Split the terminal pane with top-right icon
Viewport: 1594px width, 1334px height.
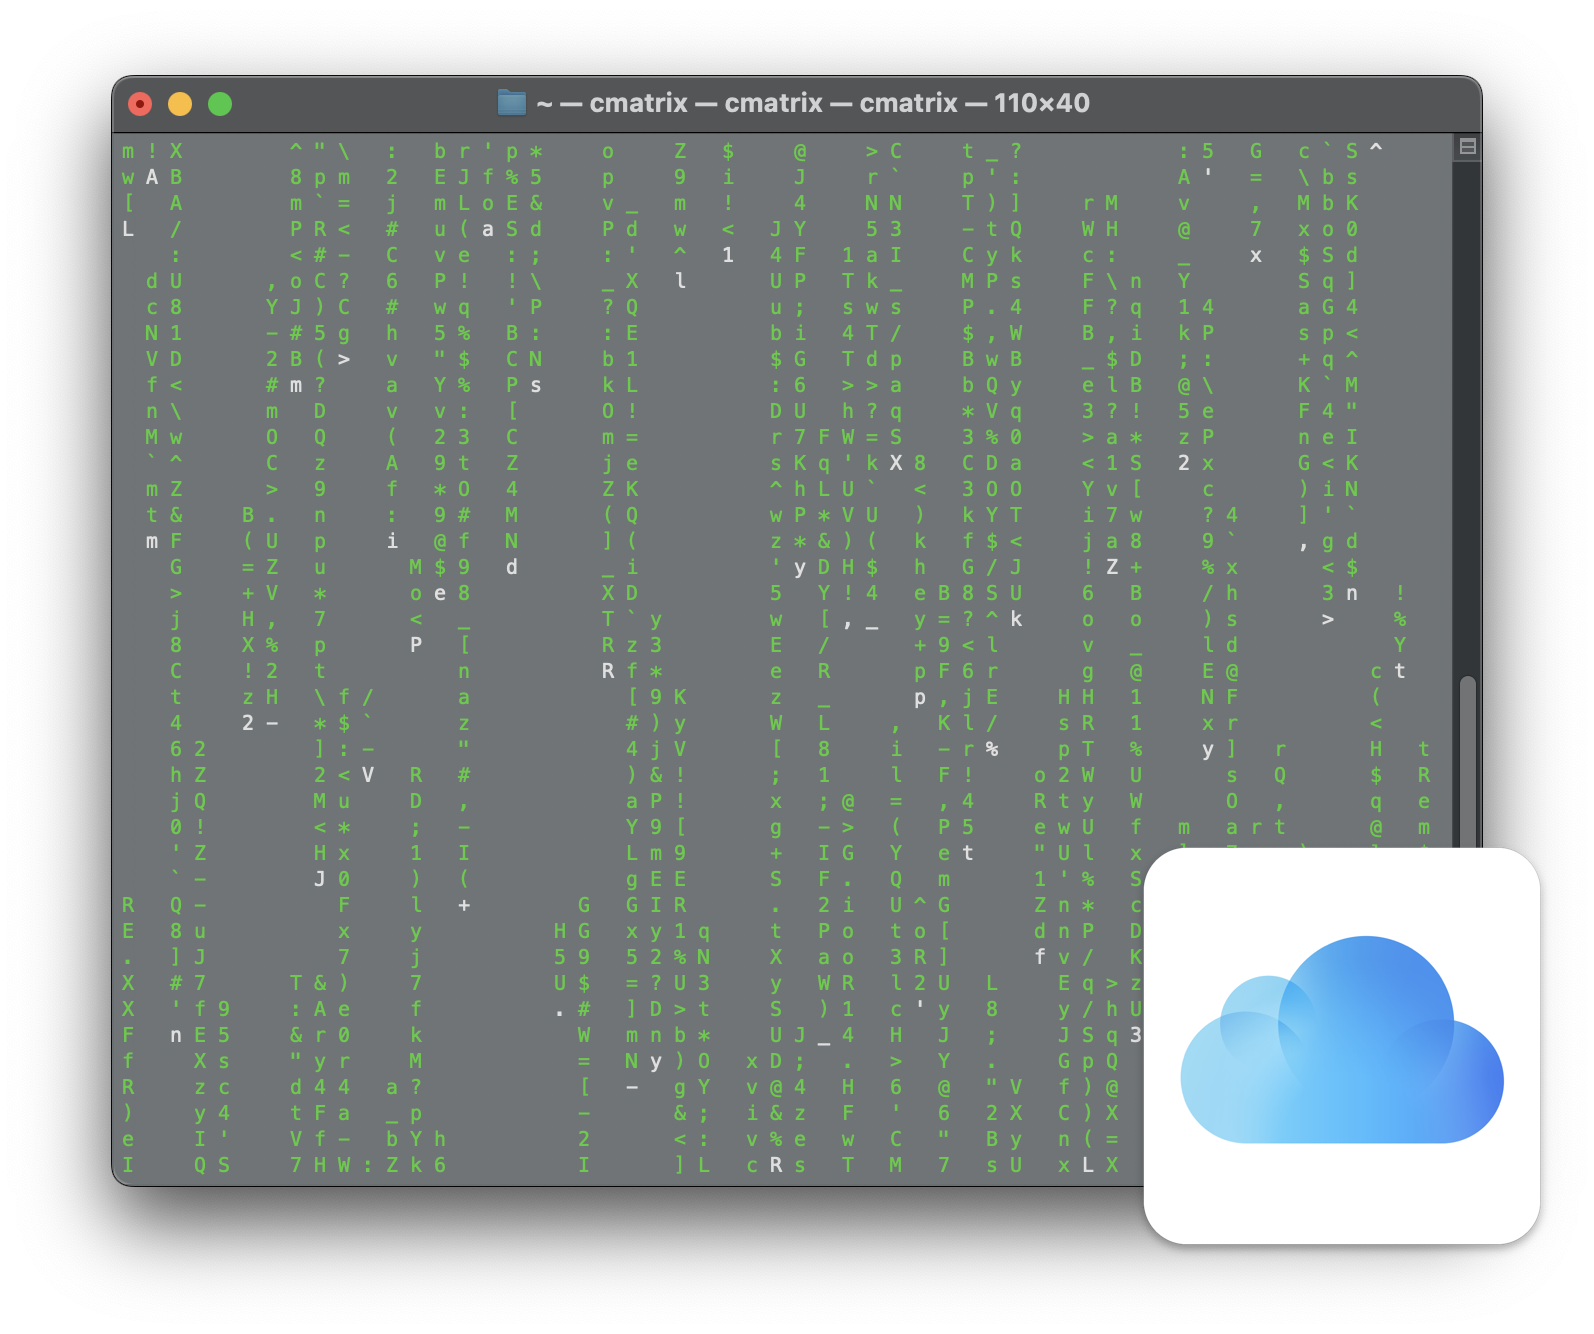1467,146
